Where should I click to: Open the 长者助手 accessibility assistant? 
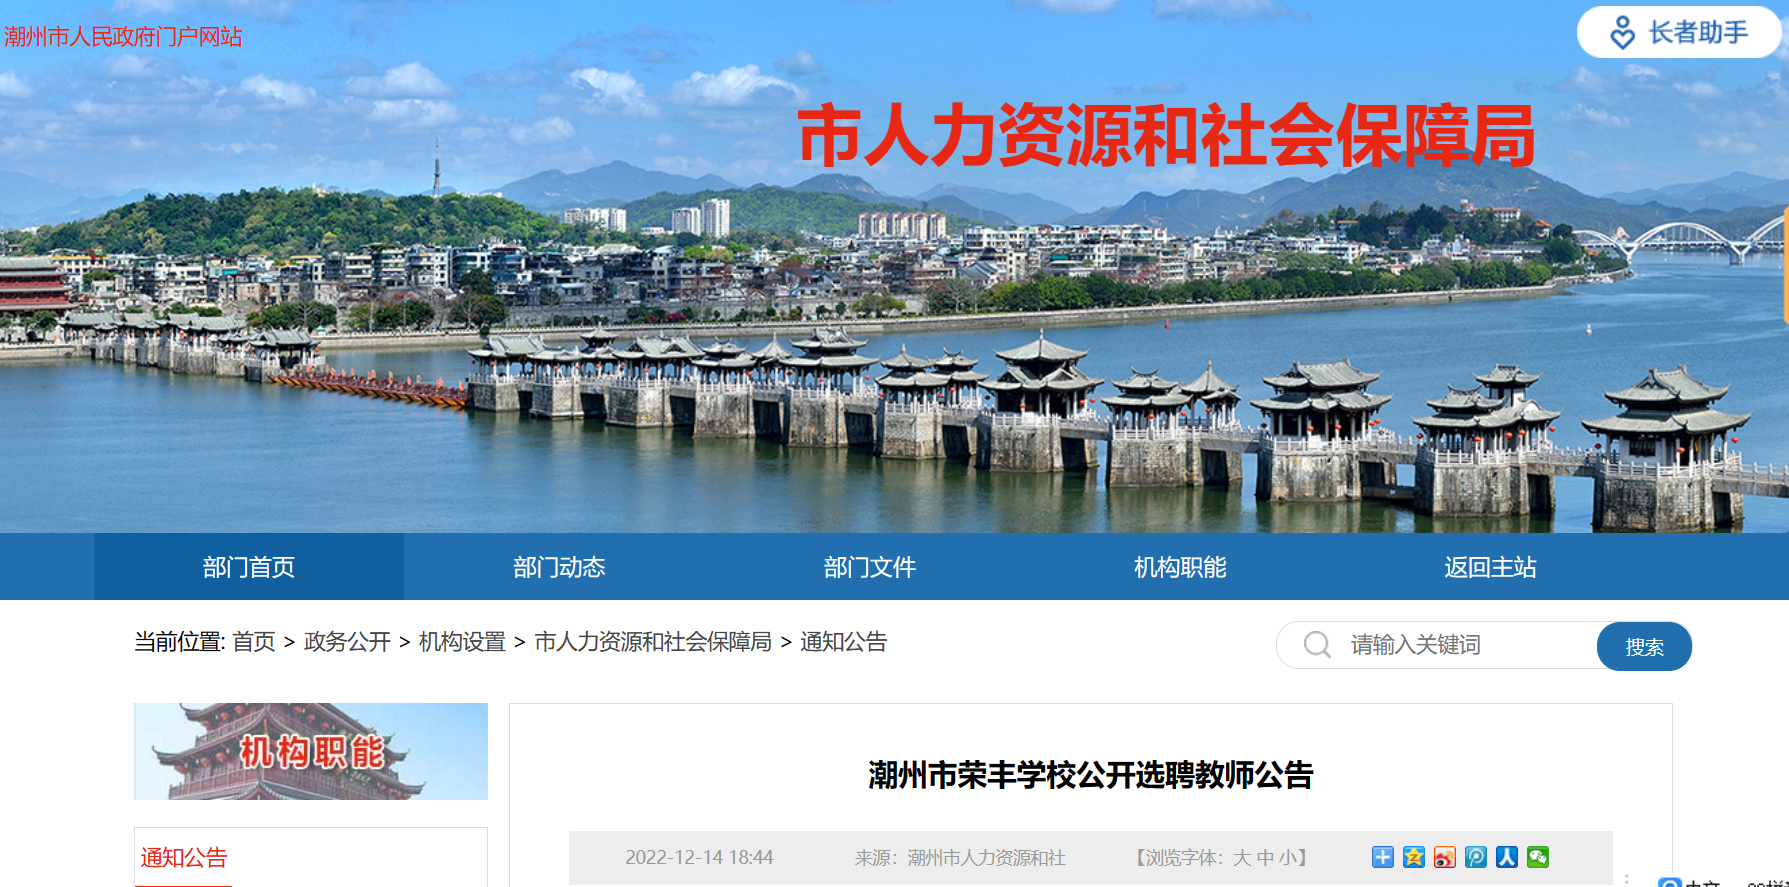pyautogui.click(x=1679, y=32)
